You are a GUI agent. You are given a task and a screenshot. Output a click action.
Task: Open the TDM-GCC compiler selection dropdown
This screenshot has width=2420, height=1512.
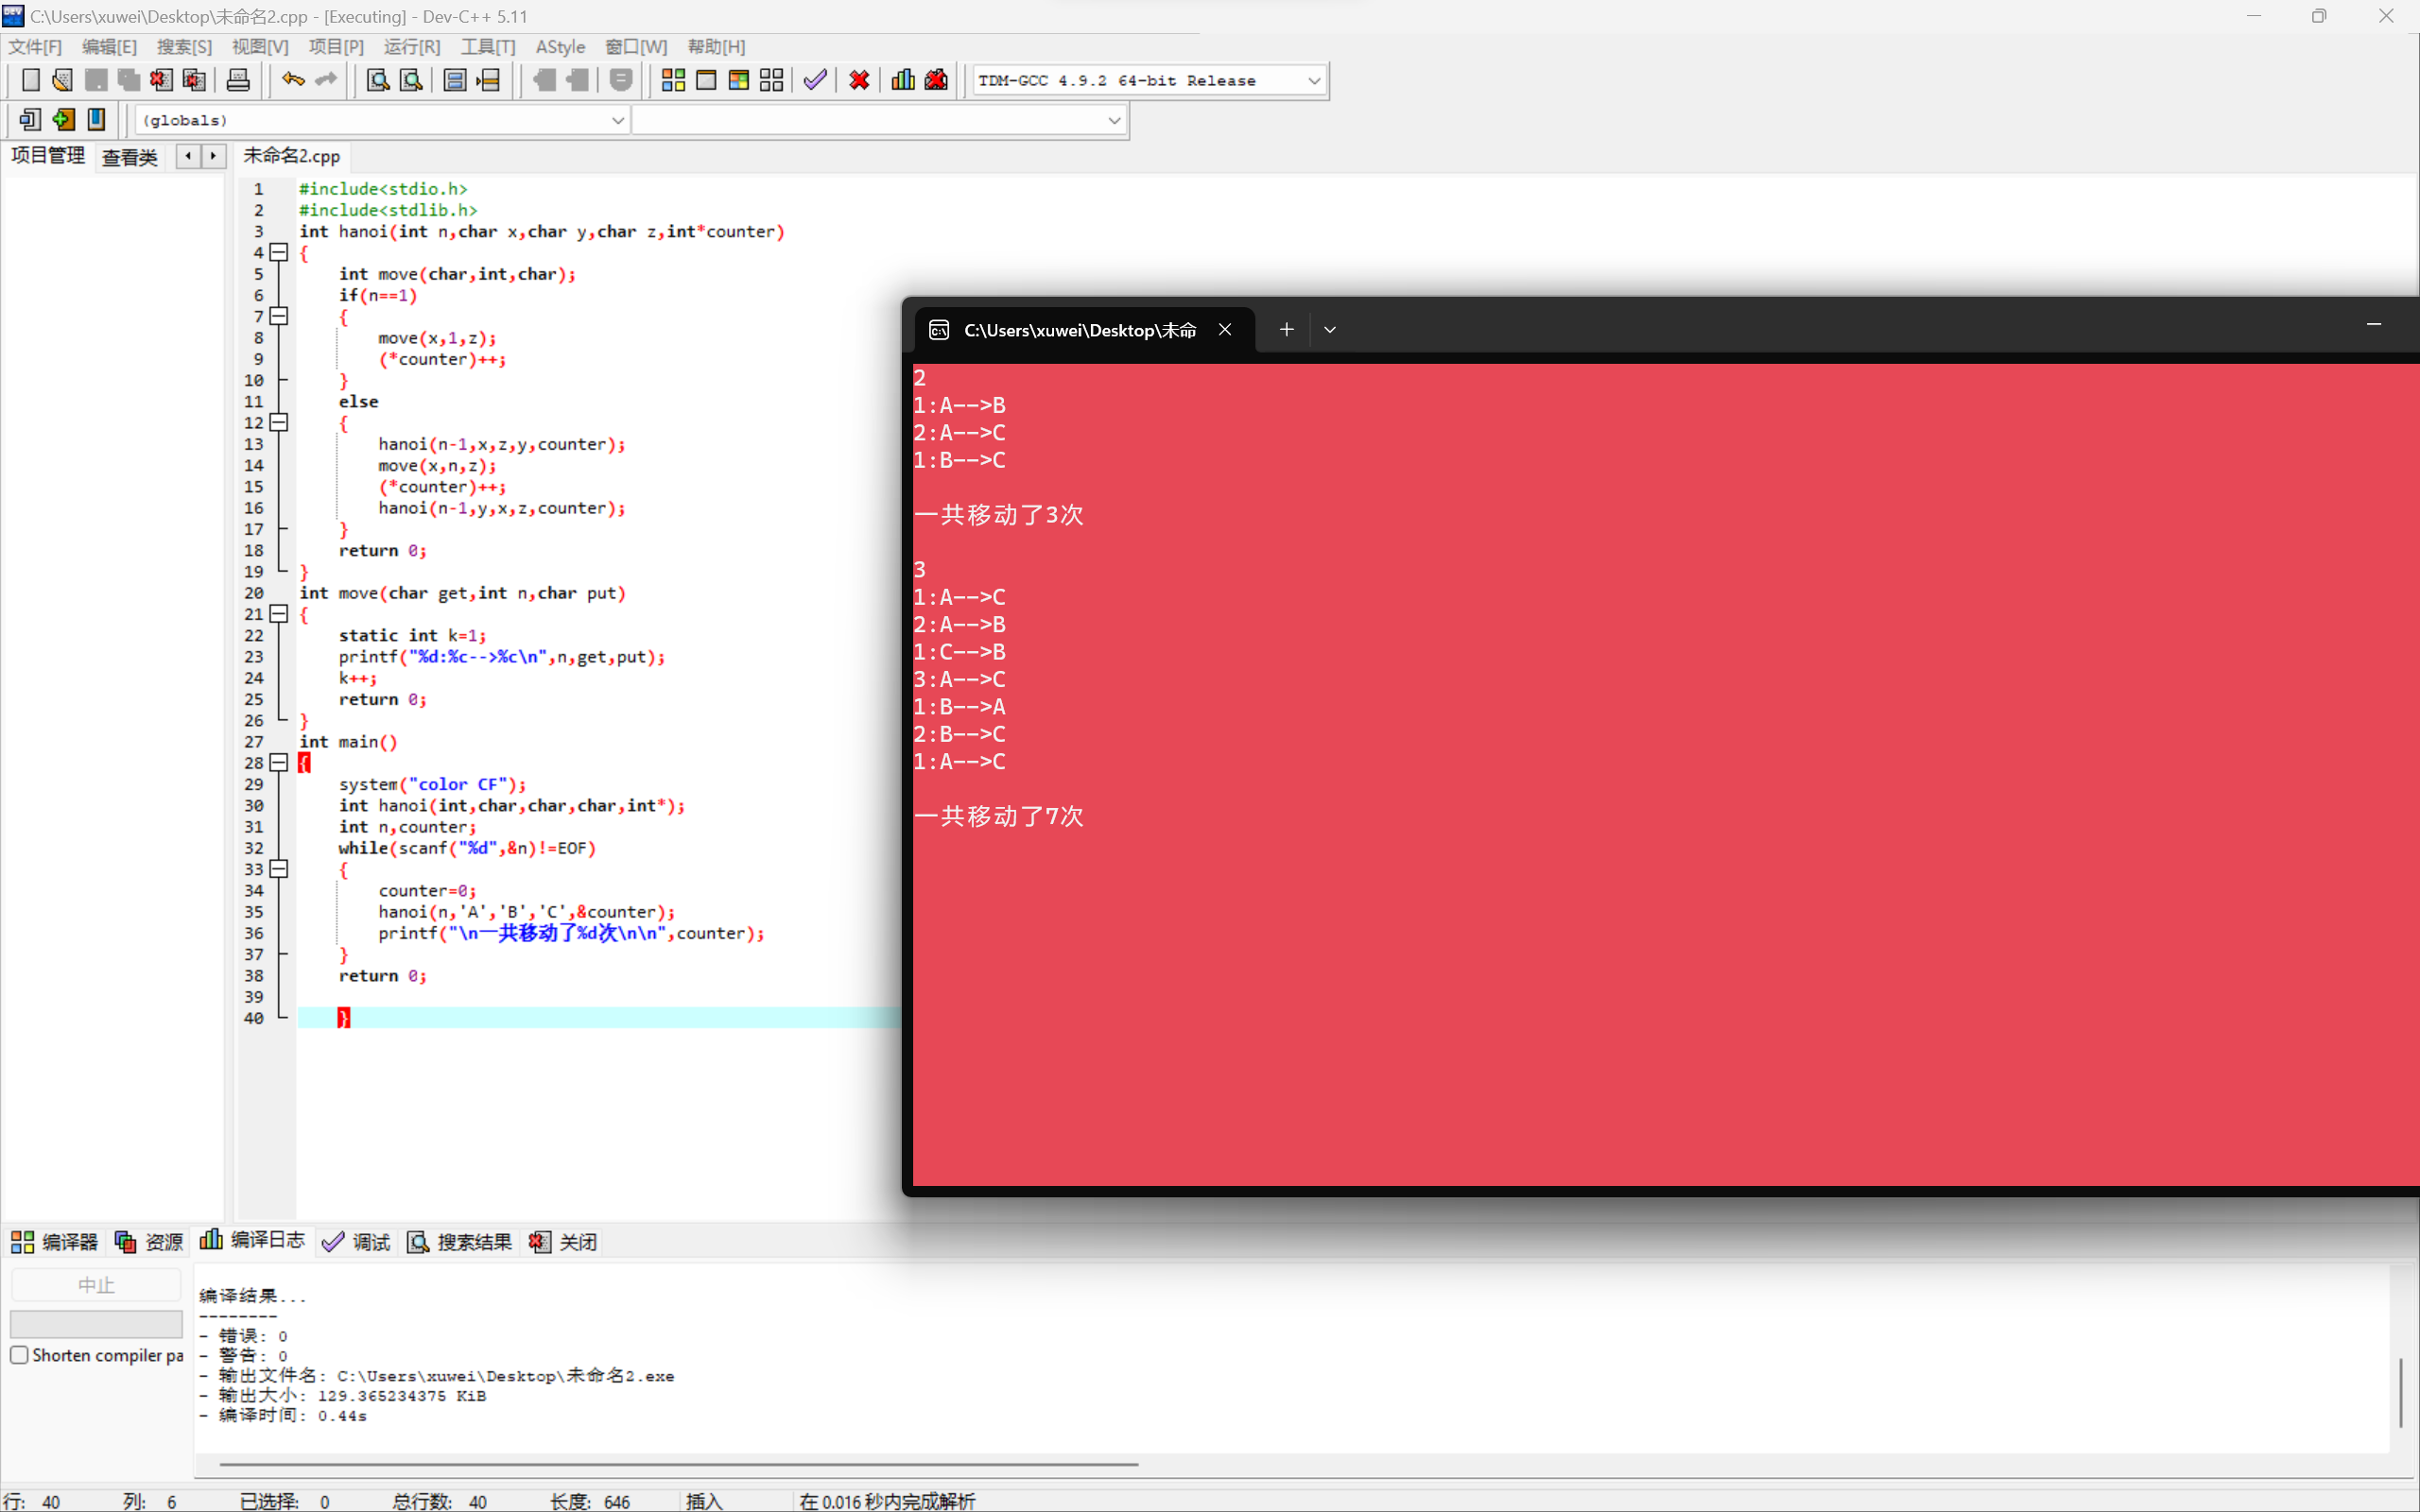tap(1314, 81)
